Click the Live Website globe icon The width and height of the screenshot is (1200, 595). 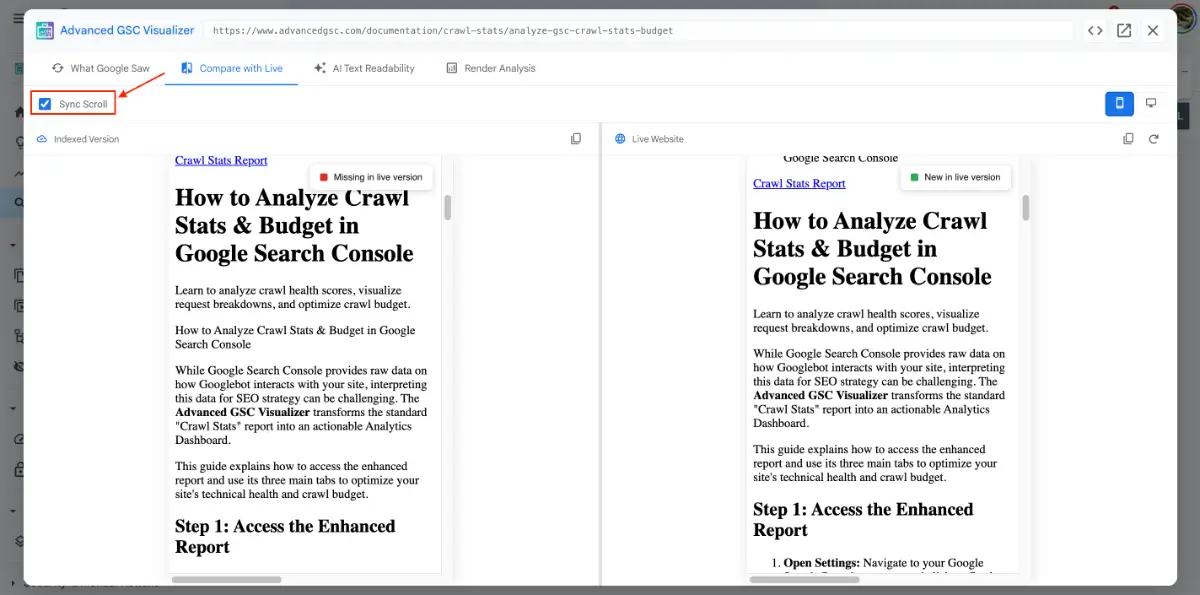(x=620, y=139)
